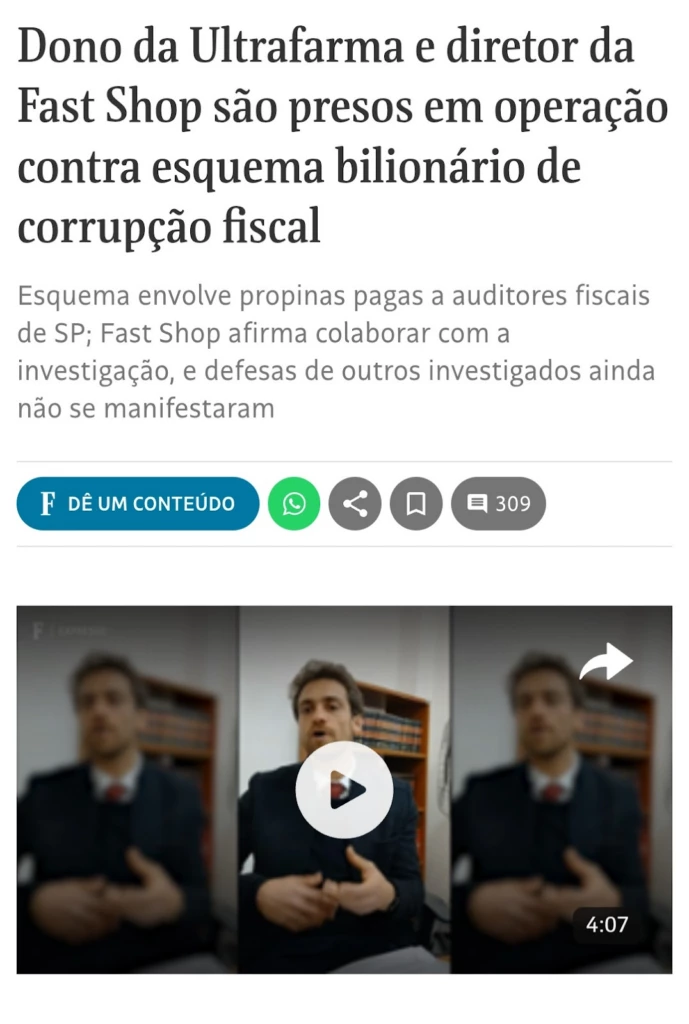Click 'não se manifestaram' in the subtitle
The width and height of the screenshot is (689, 1024).
pos(146,409)
